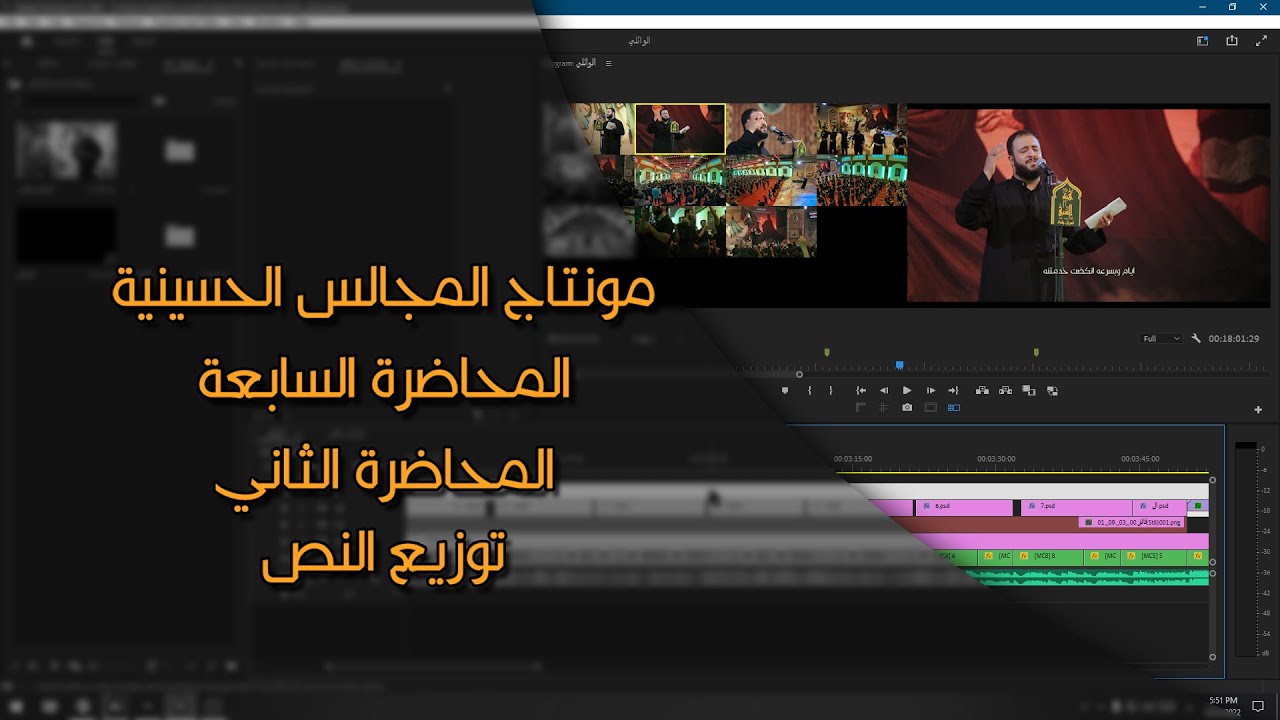
Task: Toggle the rectangle icon beside Export Frame
Action: tap(931, 408)
